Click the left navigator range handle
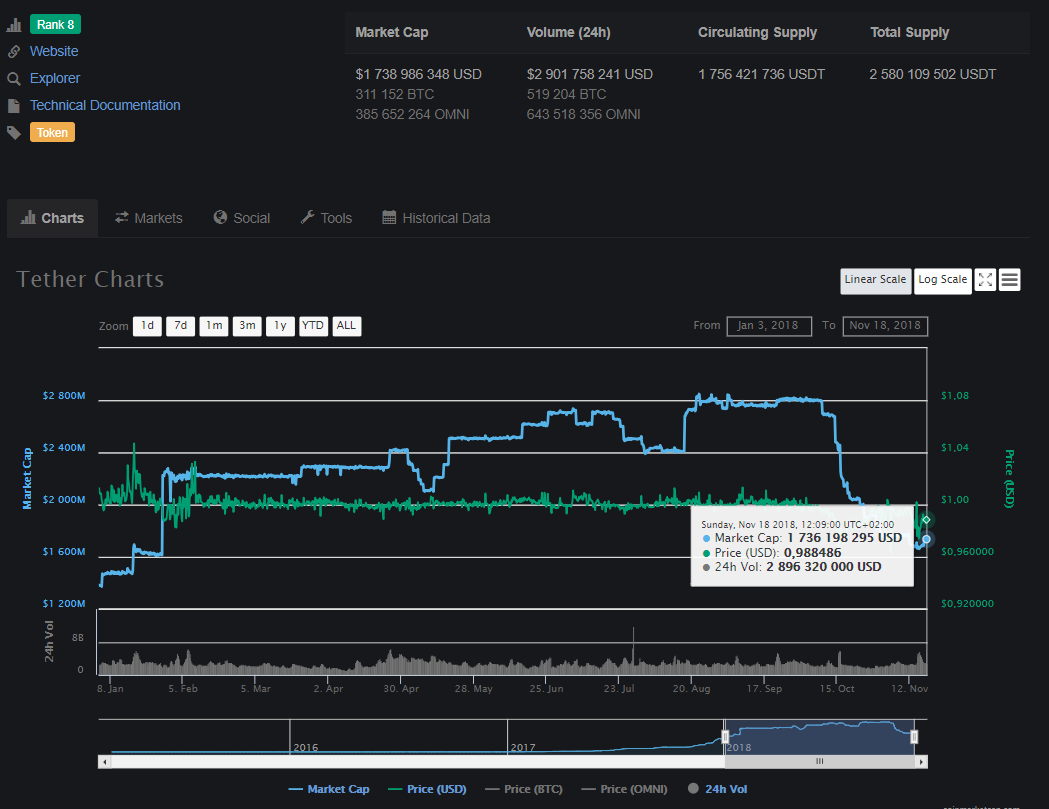This screenshot has width=1049, height=809. tap(725, 737)
